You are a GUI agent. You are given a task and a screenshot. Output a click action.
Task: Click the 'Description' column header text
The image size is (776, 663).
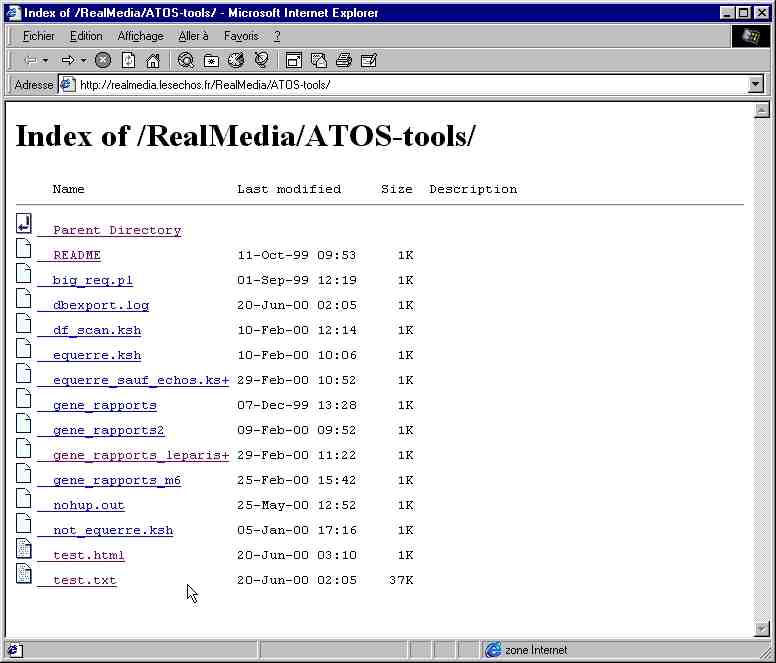point(473,189)
